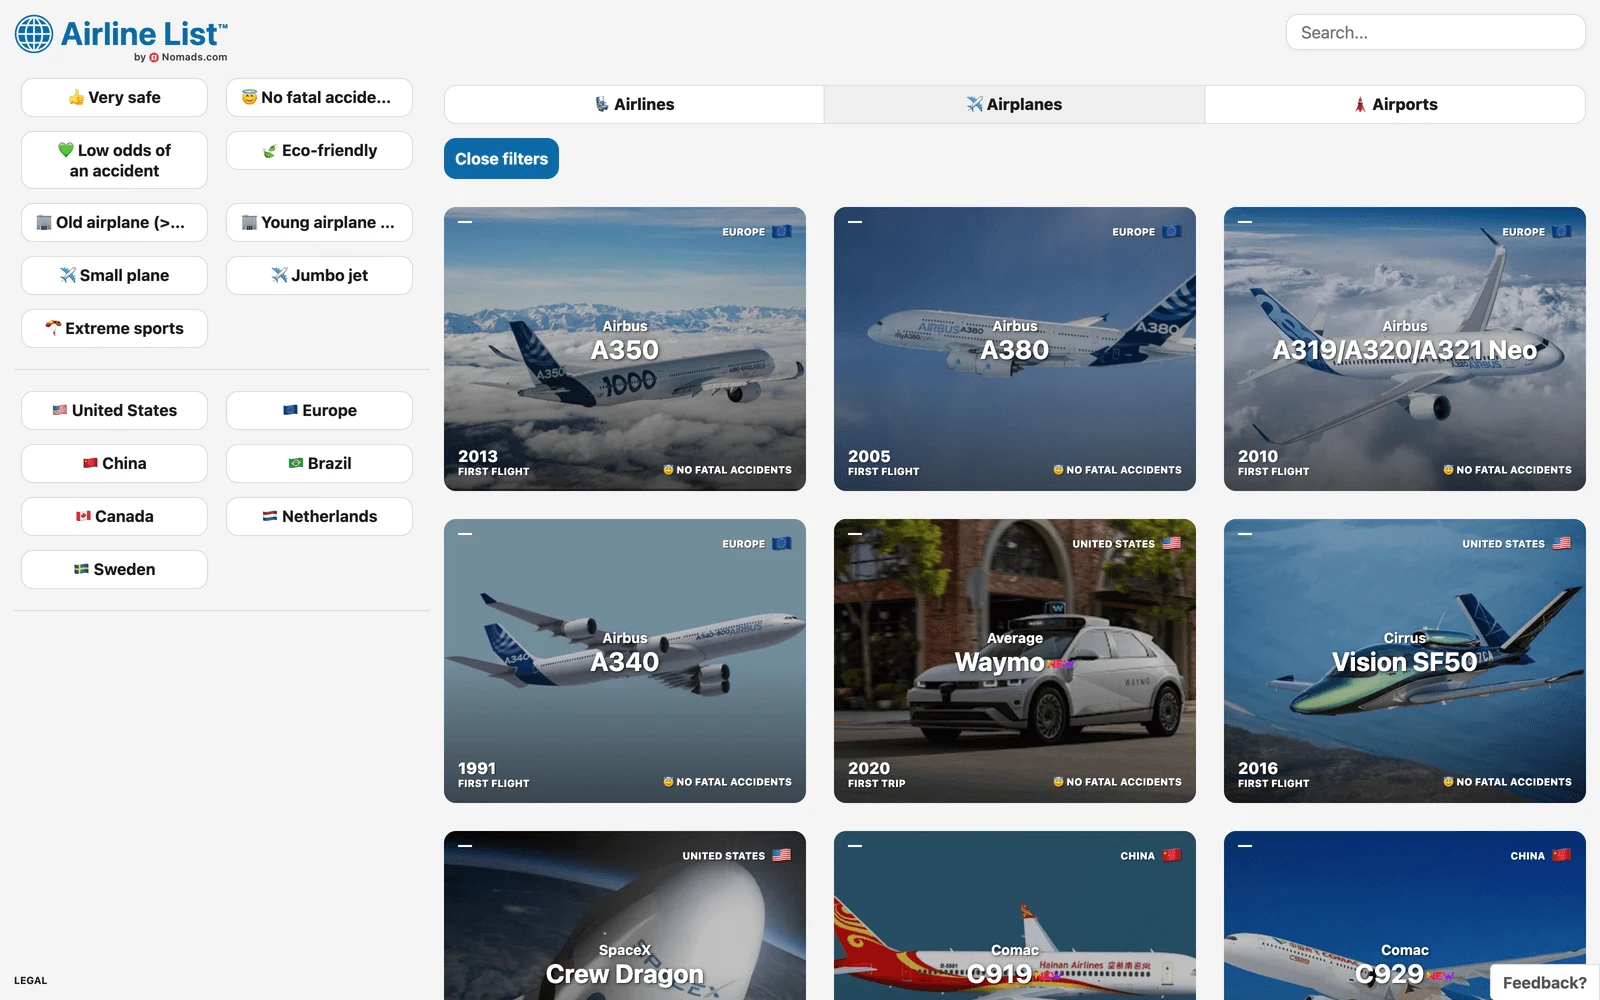
Task: Open the Airbus A380 card
Action: pos(1015,349)
